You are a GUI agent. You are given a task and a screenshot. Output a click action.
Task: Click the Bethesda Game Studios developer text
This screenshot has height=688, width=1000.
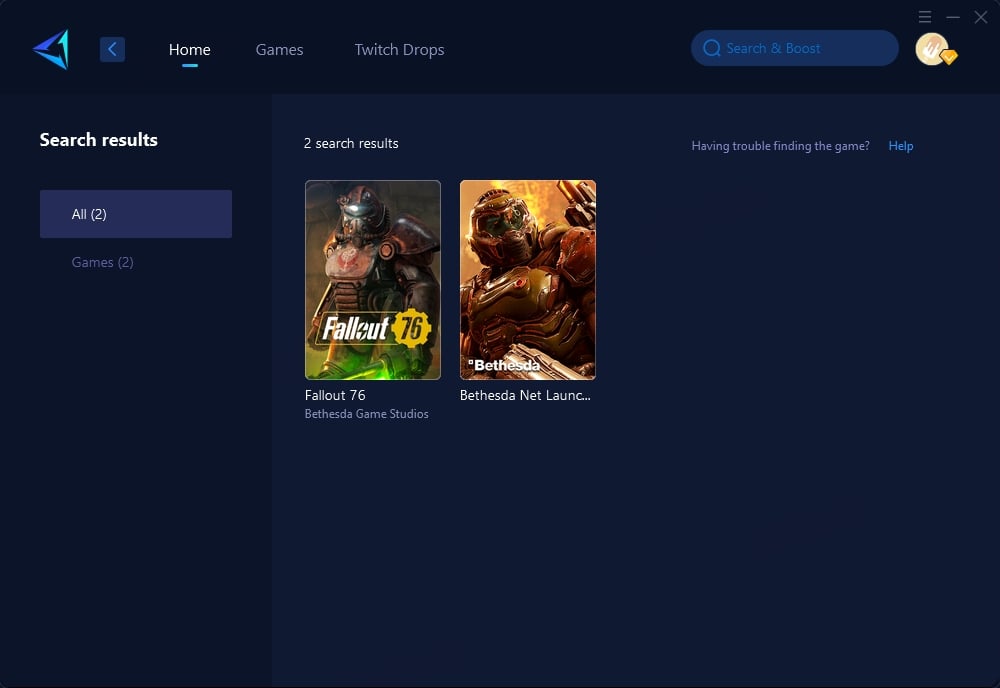367,414
